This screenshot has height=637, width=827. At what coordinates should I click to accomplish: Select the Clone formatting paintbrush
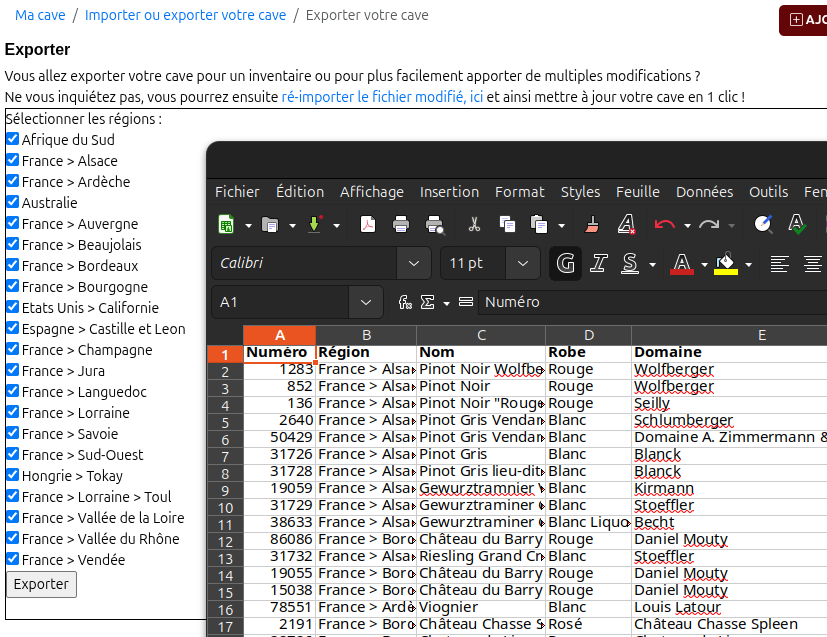592,225
